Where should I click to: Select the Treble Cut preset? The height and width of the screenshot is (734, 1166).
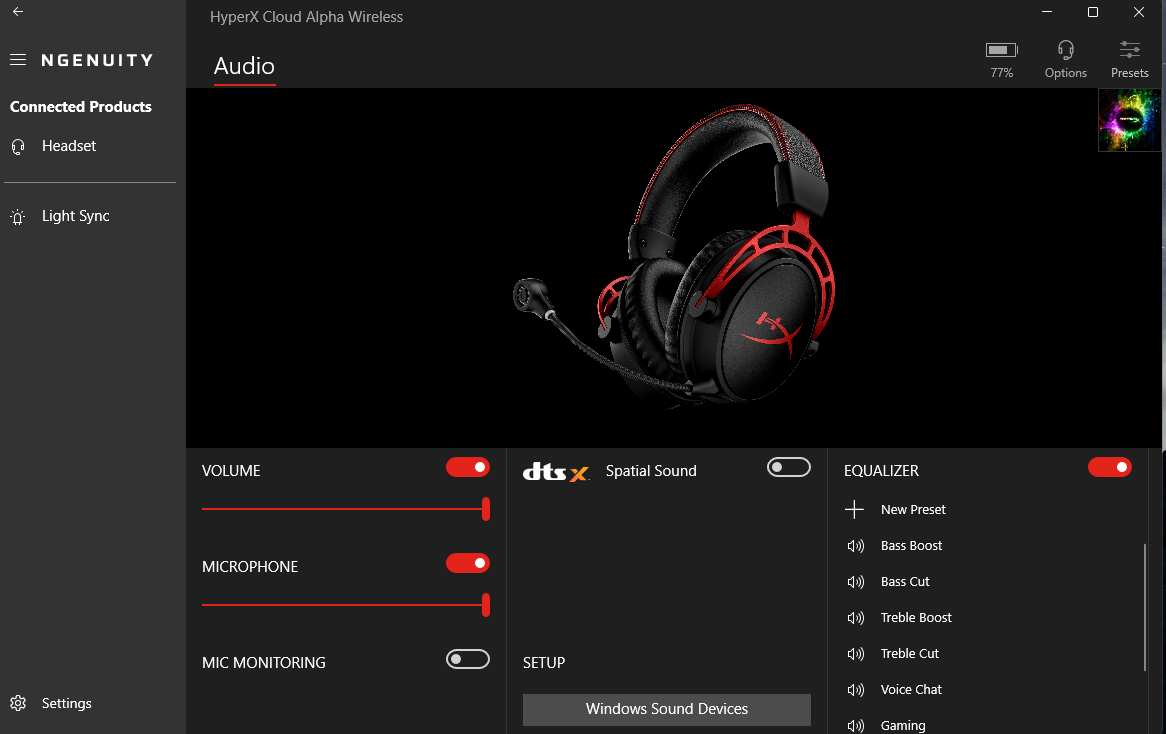909,654
